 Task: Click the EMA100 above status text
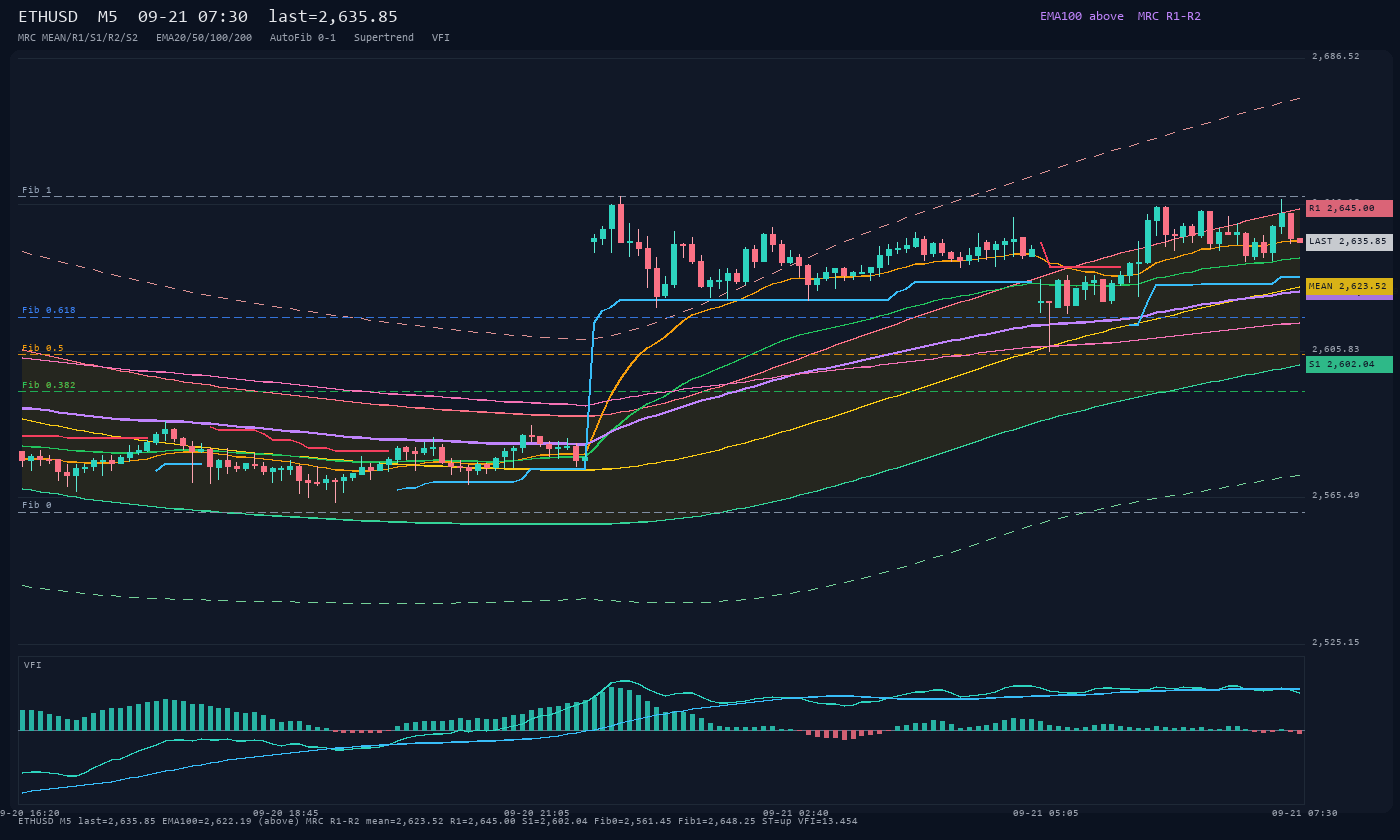1082,16
